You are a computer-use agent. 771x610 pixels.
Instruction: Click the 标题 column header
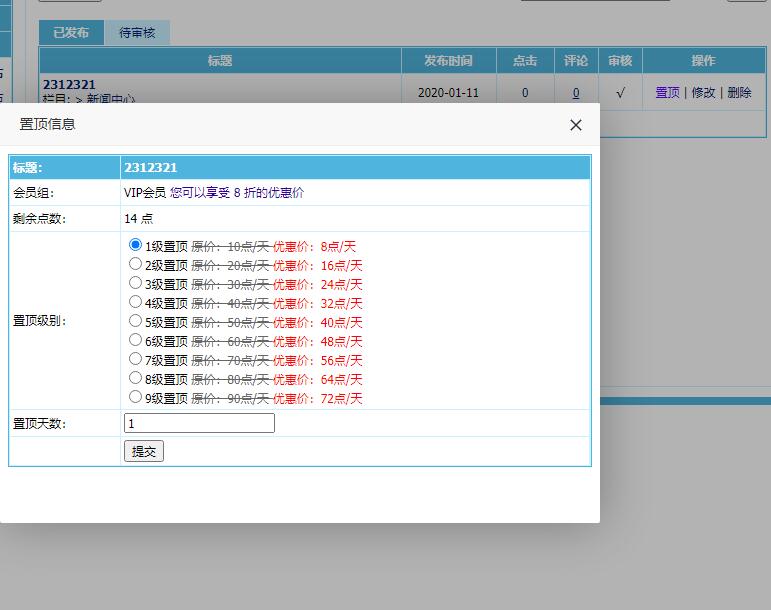click(220, 61)
